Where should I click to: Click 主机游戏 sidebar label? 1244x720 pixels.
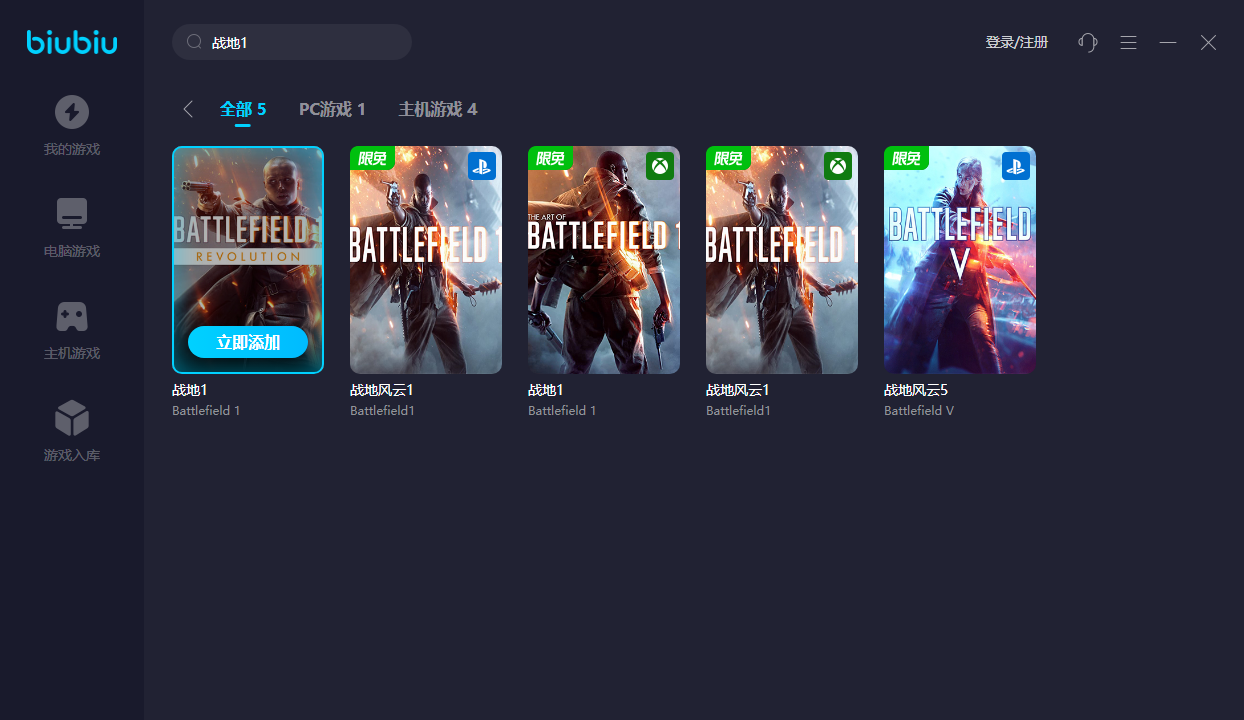[x=72, y=354]
